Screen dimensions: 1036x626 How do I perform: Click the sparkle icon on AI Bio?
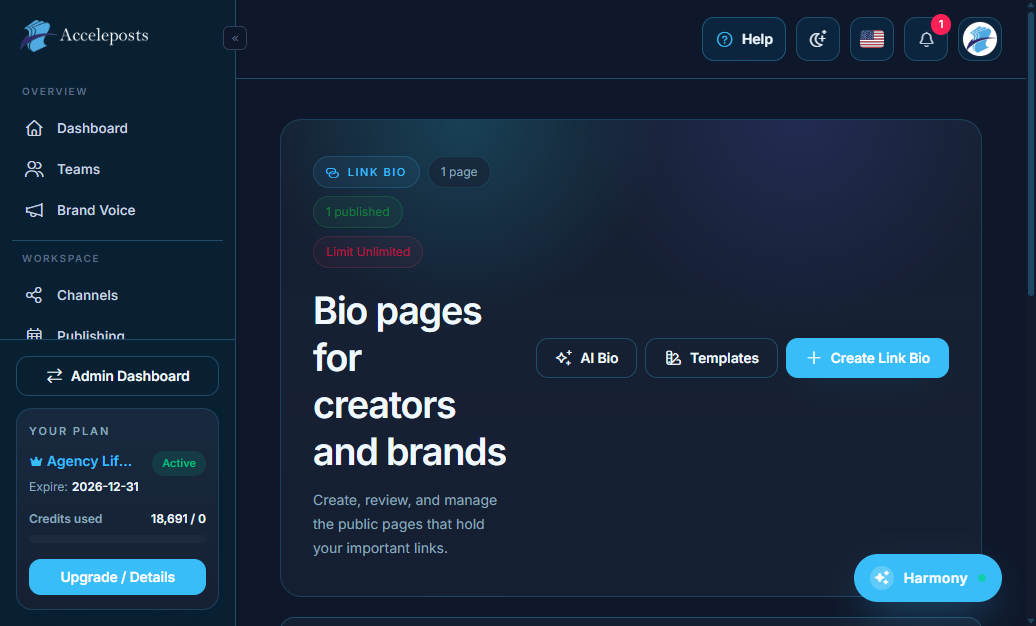564,358
